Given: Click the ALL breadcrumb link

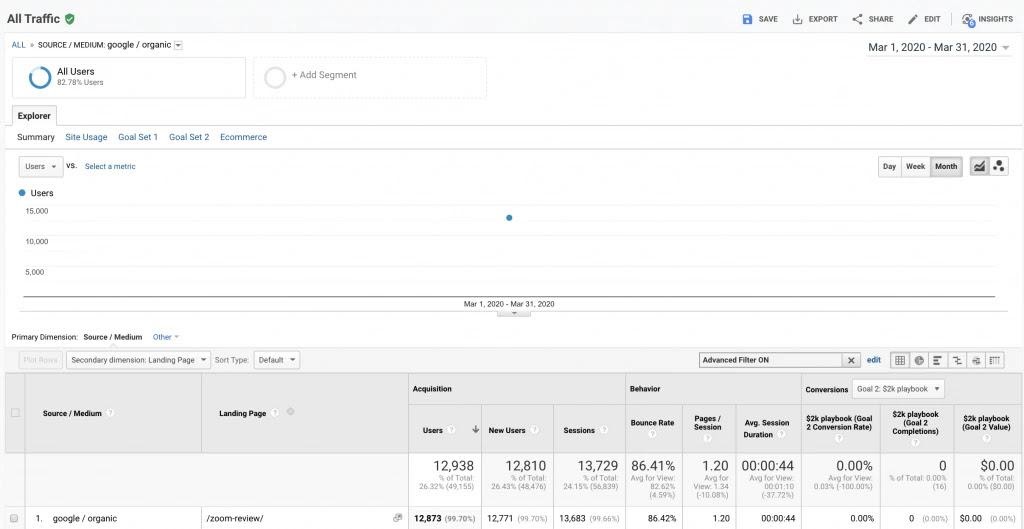Looking at the screenshot, I should pyautogui.click(x=19, y=45).
